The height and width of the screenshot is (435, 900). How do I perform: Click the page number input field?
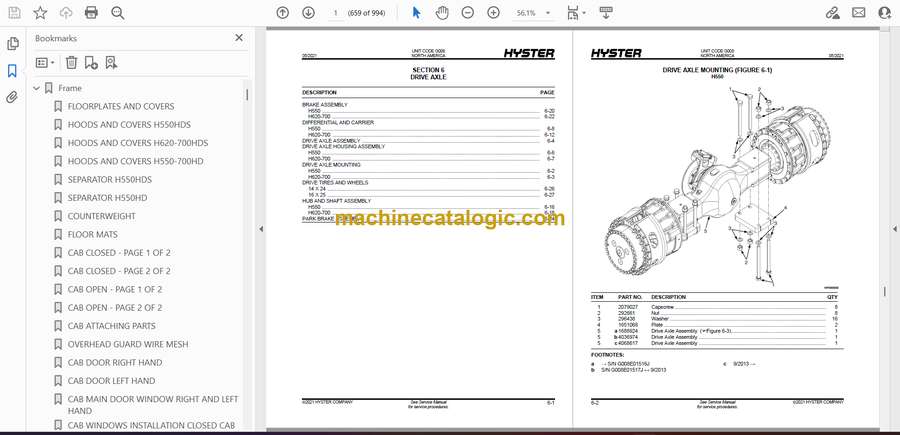[x=335, y=13]
